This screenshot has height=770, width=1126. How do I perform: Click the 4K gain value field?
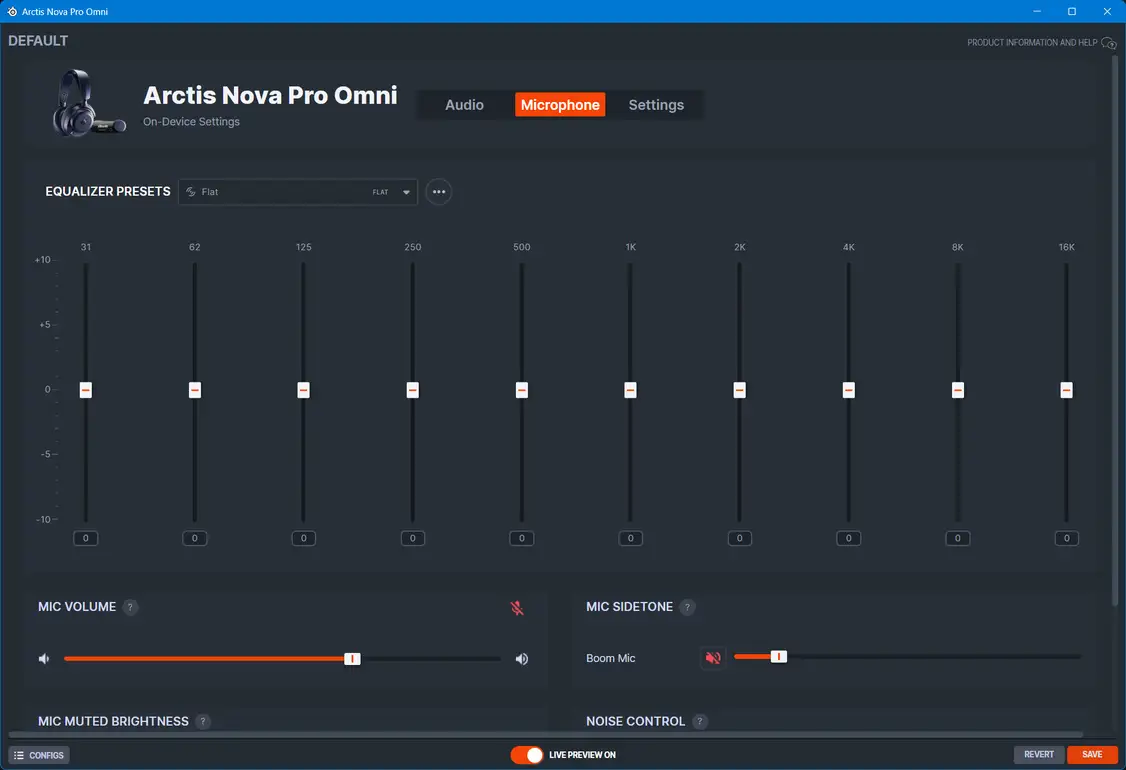(849, 538)
